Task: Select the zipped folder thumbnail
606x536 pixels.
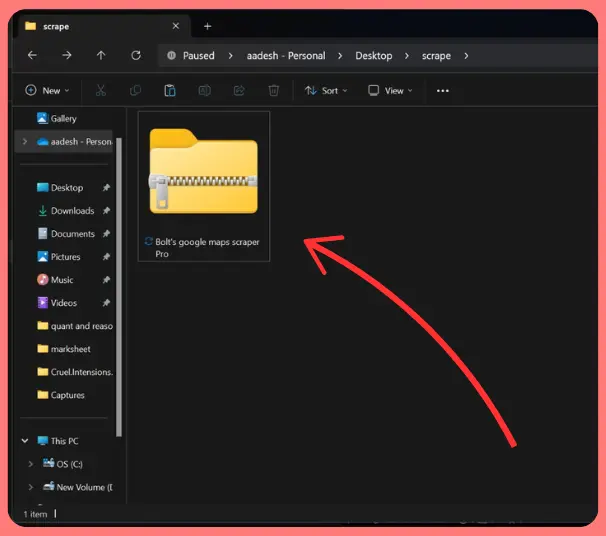Action: (x=203, y=171)
